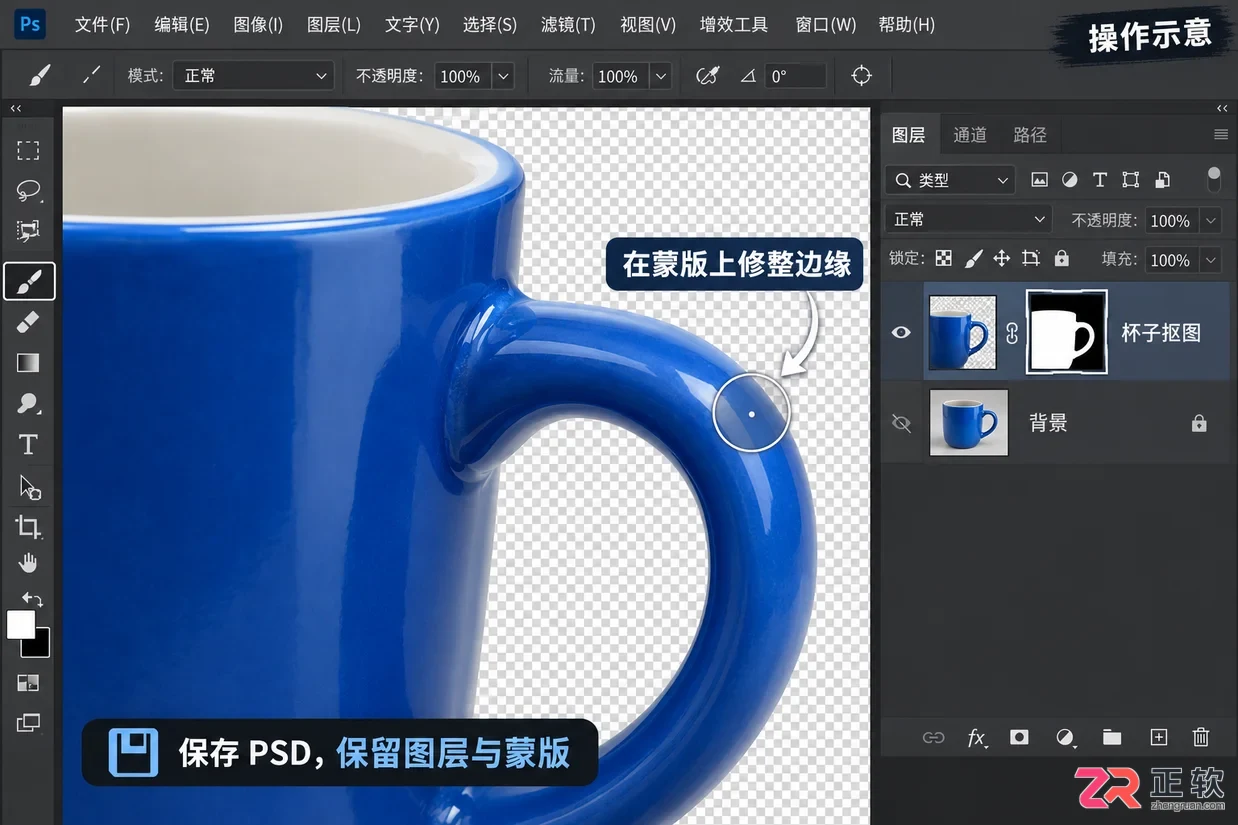The height and width of the screenshot is (825, 1238).
Task: Change screen mode icon
Action: coord(28,722)
